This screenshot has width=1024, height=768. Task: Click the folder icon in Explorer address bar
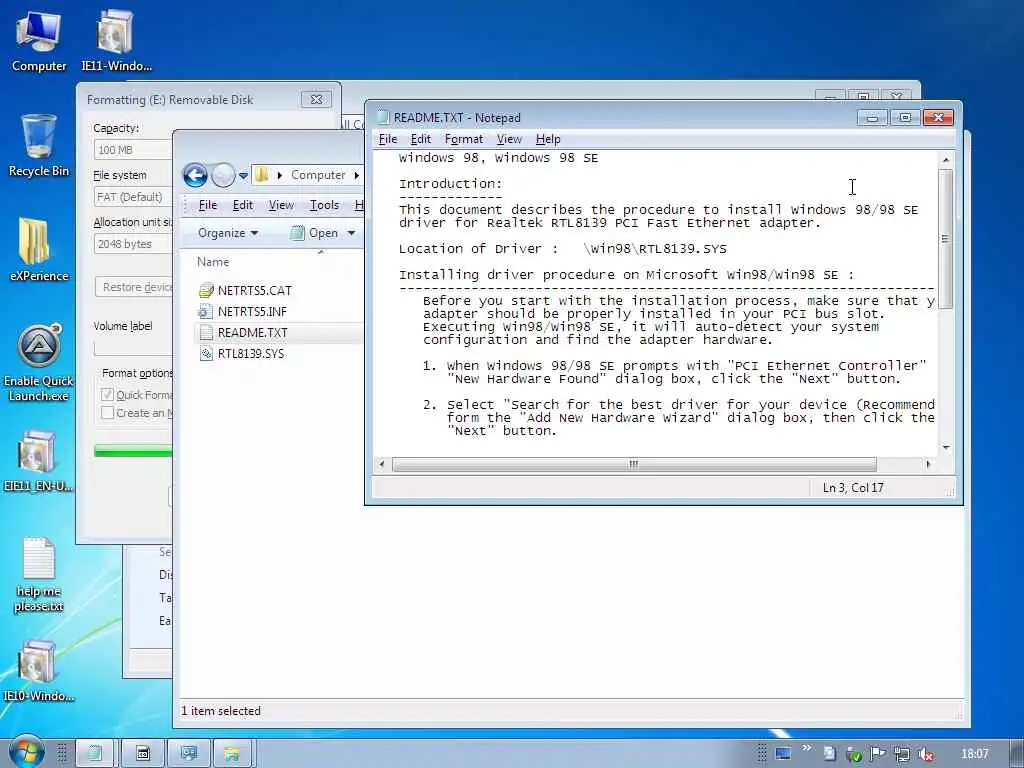coord(262,174)
